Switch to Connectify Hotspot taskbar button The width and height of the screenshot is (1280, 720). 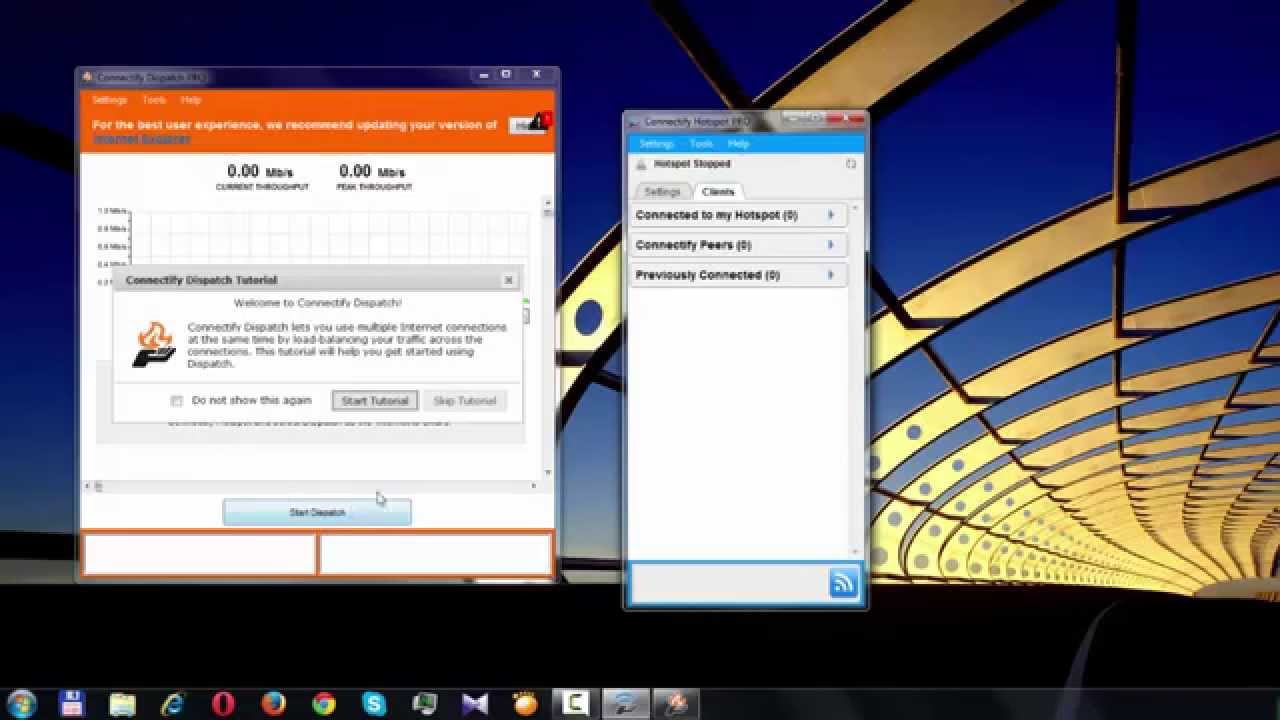point(626,704)
